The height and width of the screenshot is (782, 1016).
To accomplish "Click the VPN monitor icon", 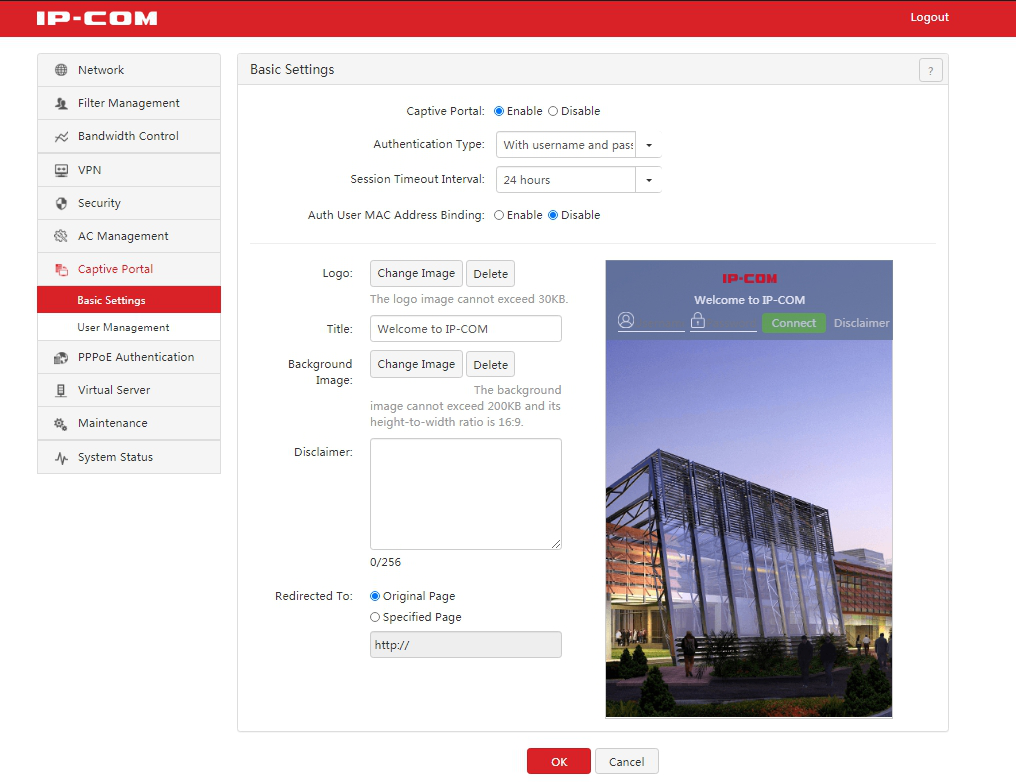I will pos(61,170).
